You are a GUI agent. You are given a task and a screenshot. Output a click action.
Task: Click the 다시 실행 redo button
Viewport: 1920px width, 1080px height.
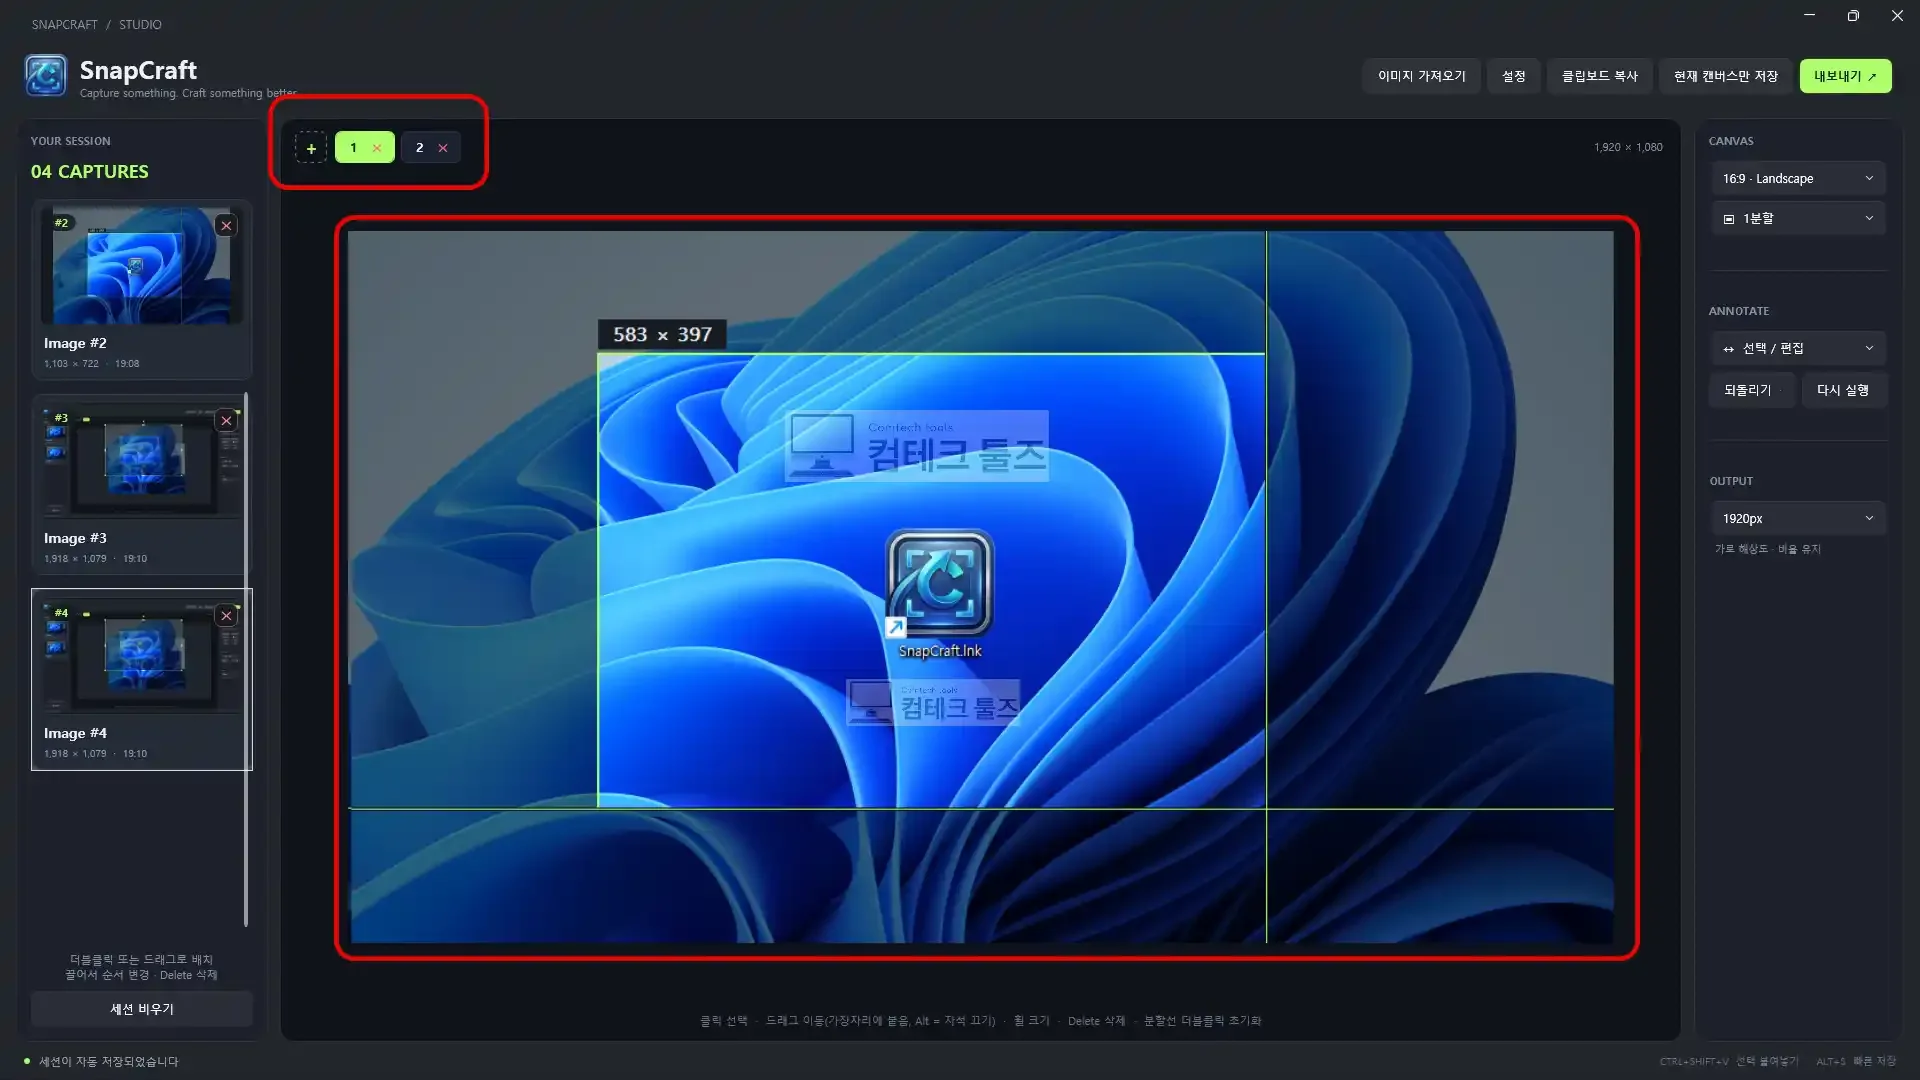click(1844, 391)
